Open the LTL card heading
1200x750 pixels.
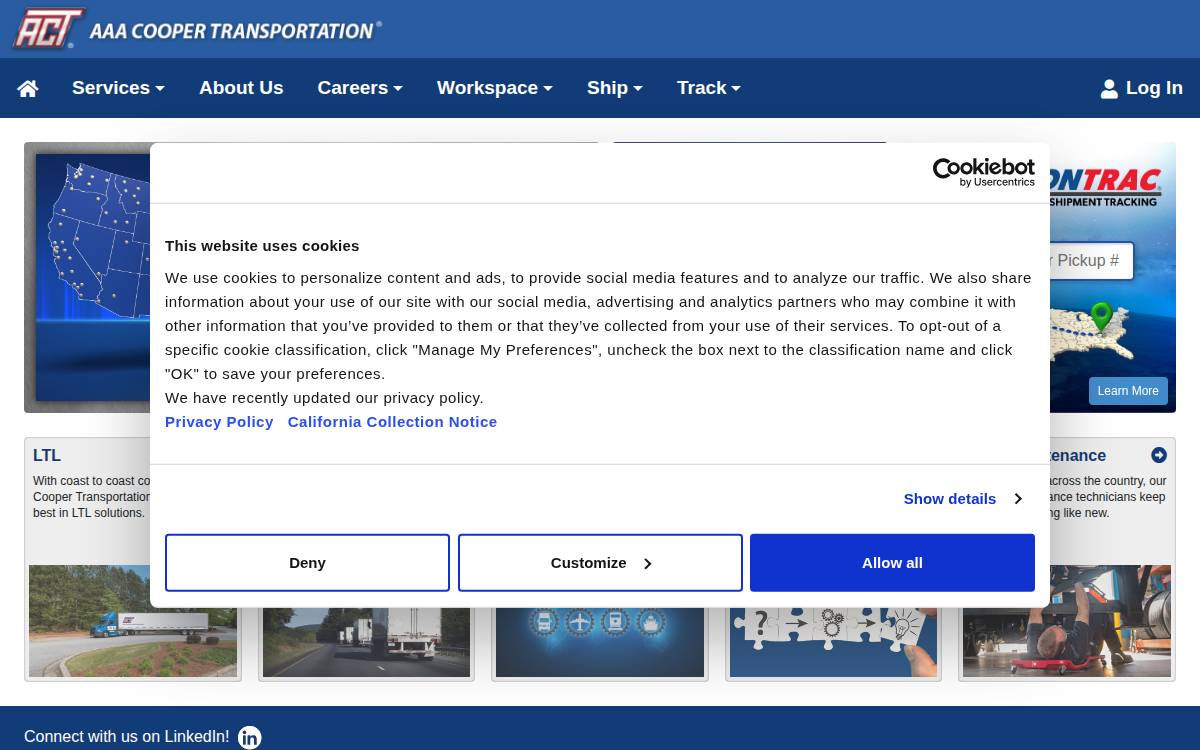(47, 455)
